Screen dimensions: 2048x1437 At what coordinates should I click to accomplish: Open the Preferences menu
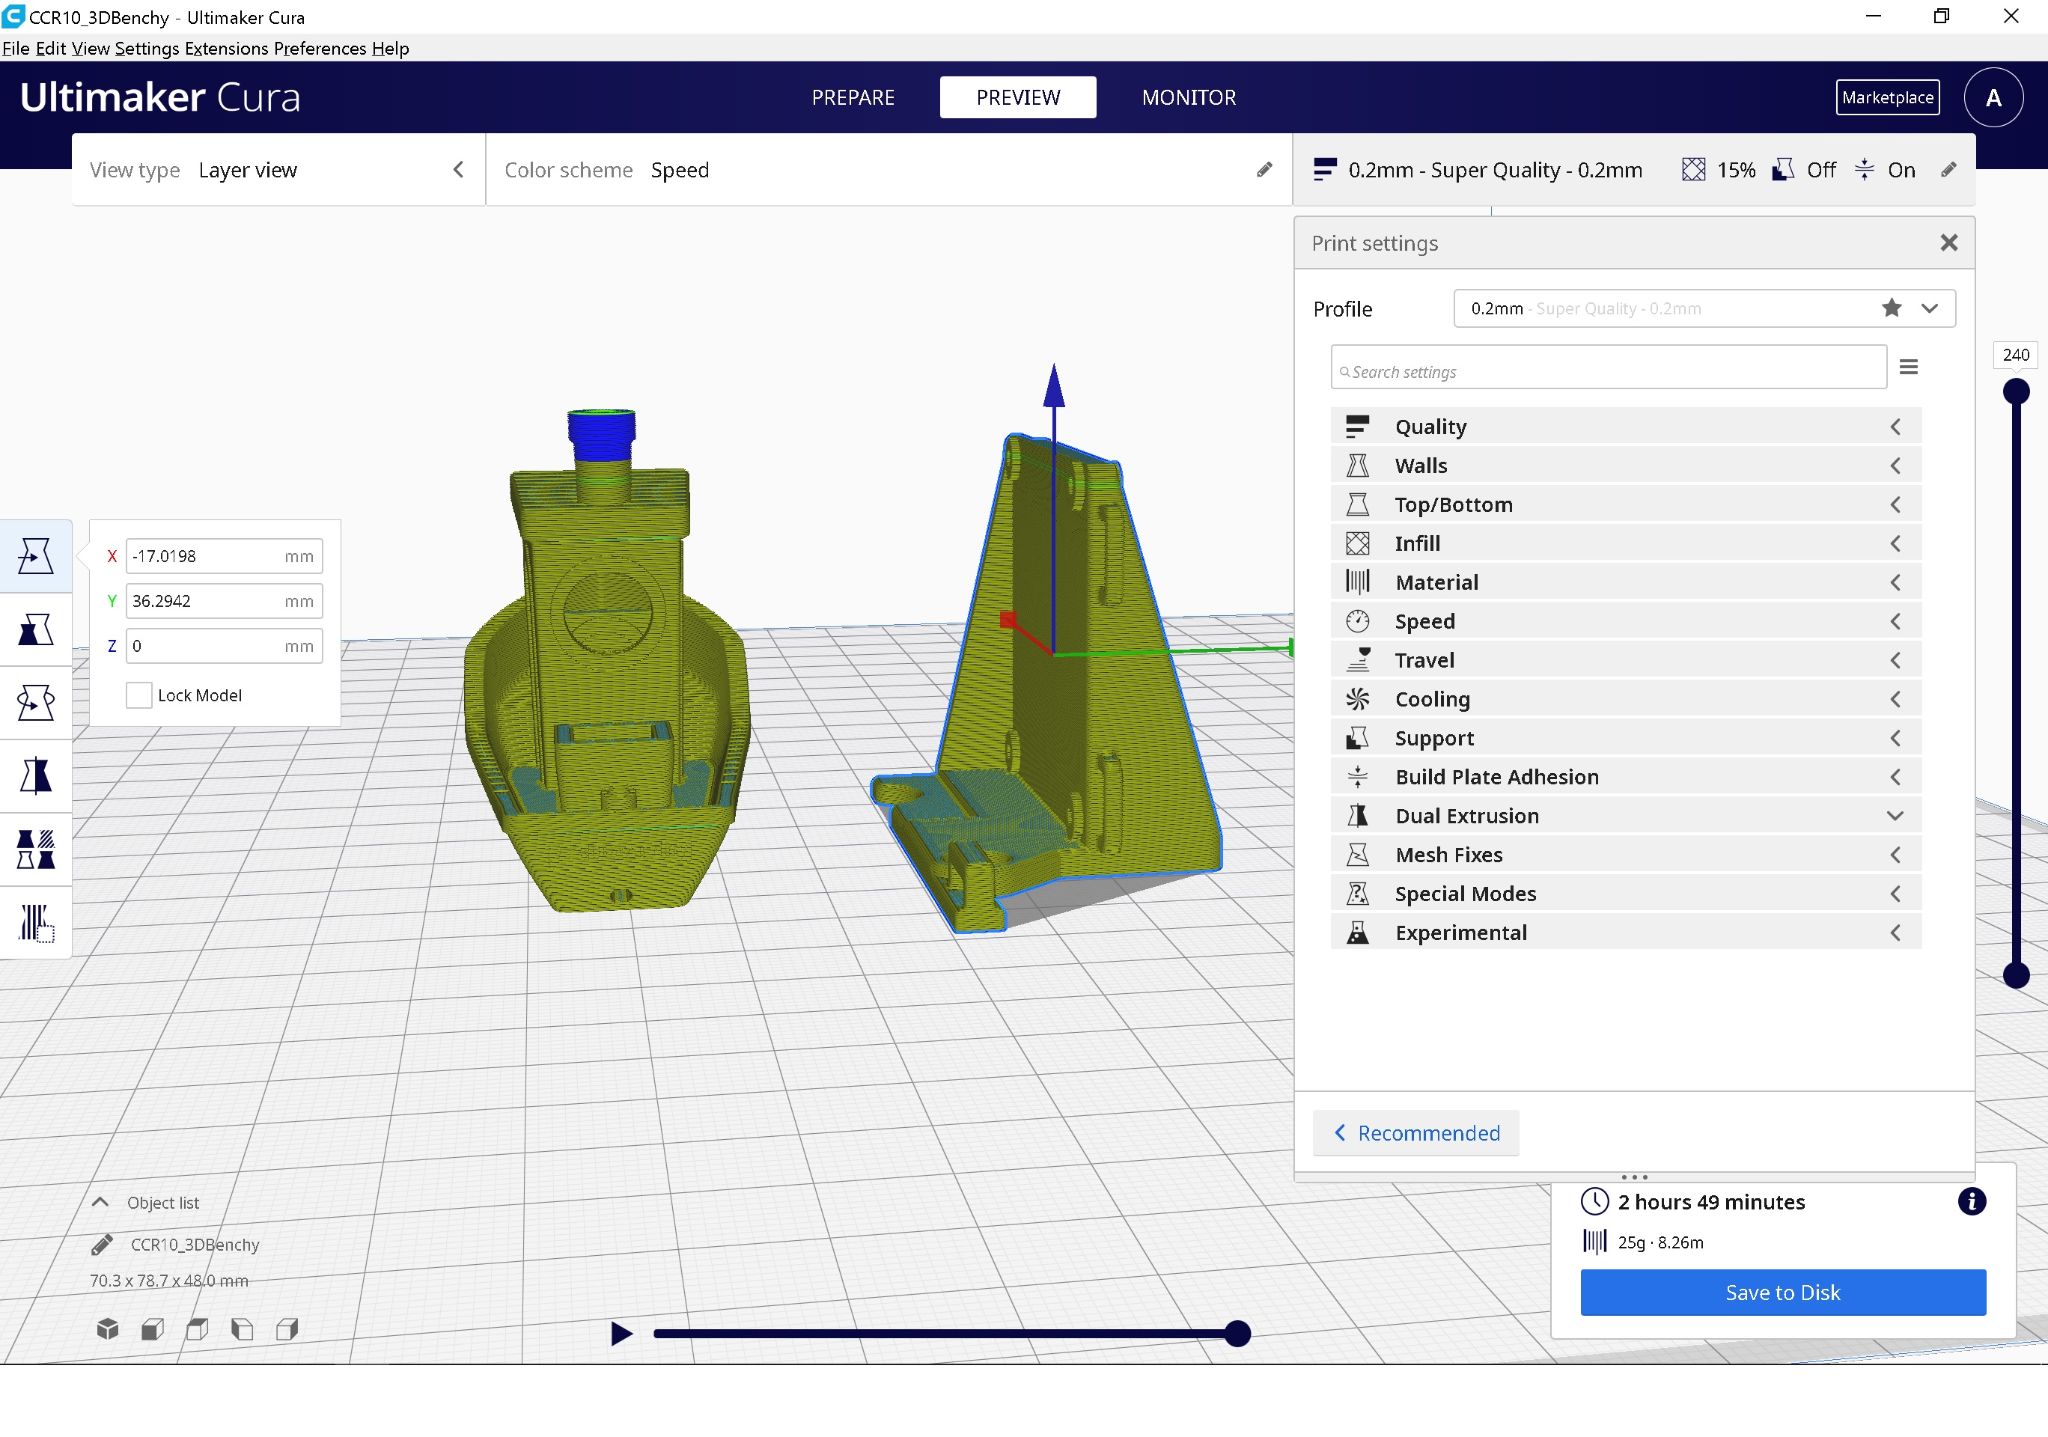point(320,48)
